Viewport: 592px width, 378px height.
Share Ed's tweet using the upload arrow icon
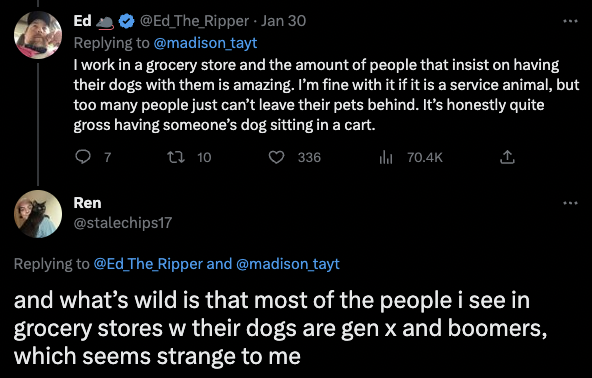[x=507, y=157]
